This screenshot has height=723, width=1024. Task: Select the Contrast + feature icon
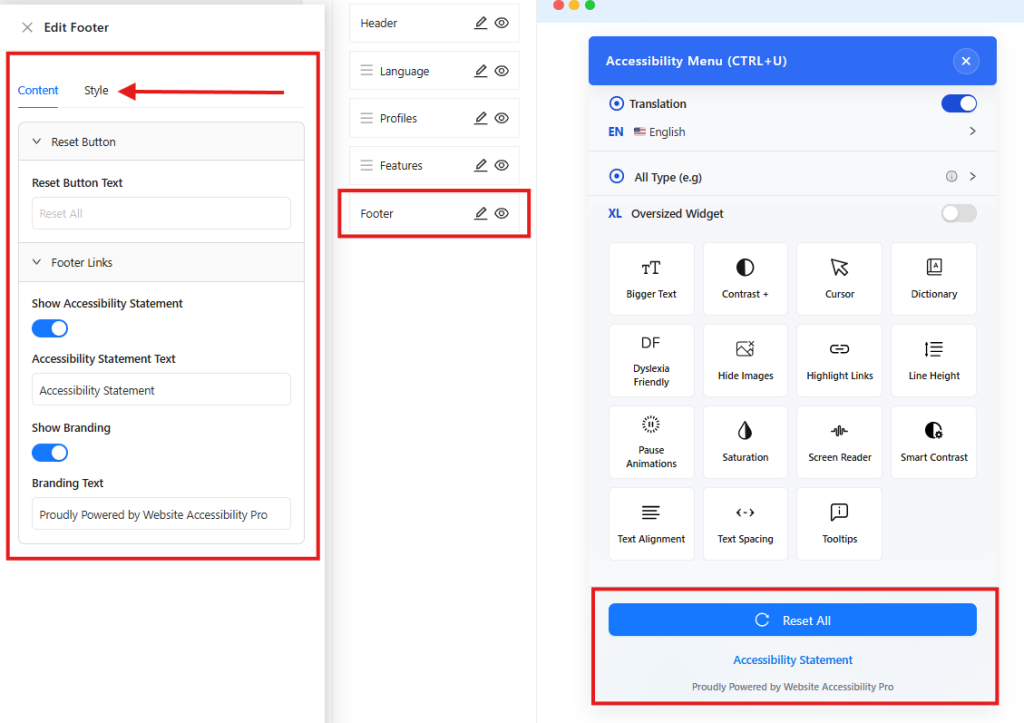point(745,278)
